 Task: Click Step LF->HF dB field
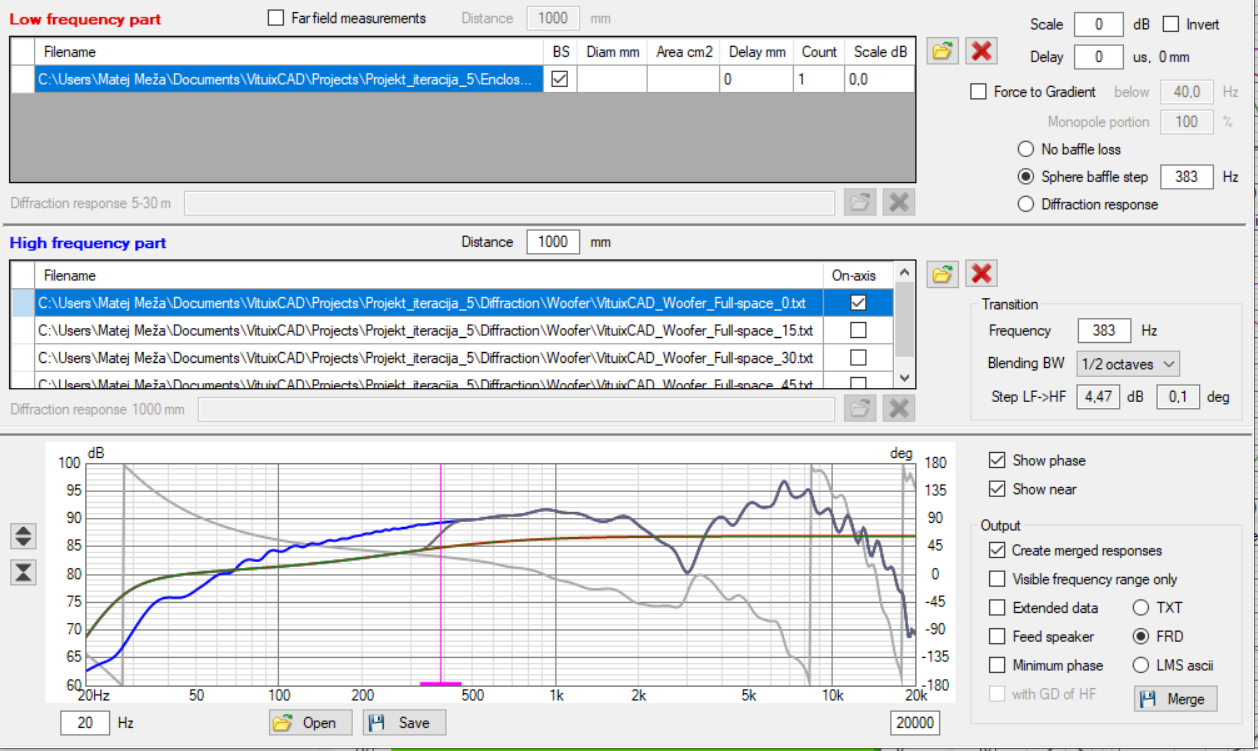point(1098,396)
